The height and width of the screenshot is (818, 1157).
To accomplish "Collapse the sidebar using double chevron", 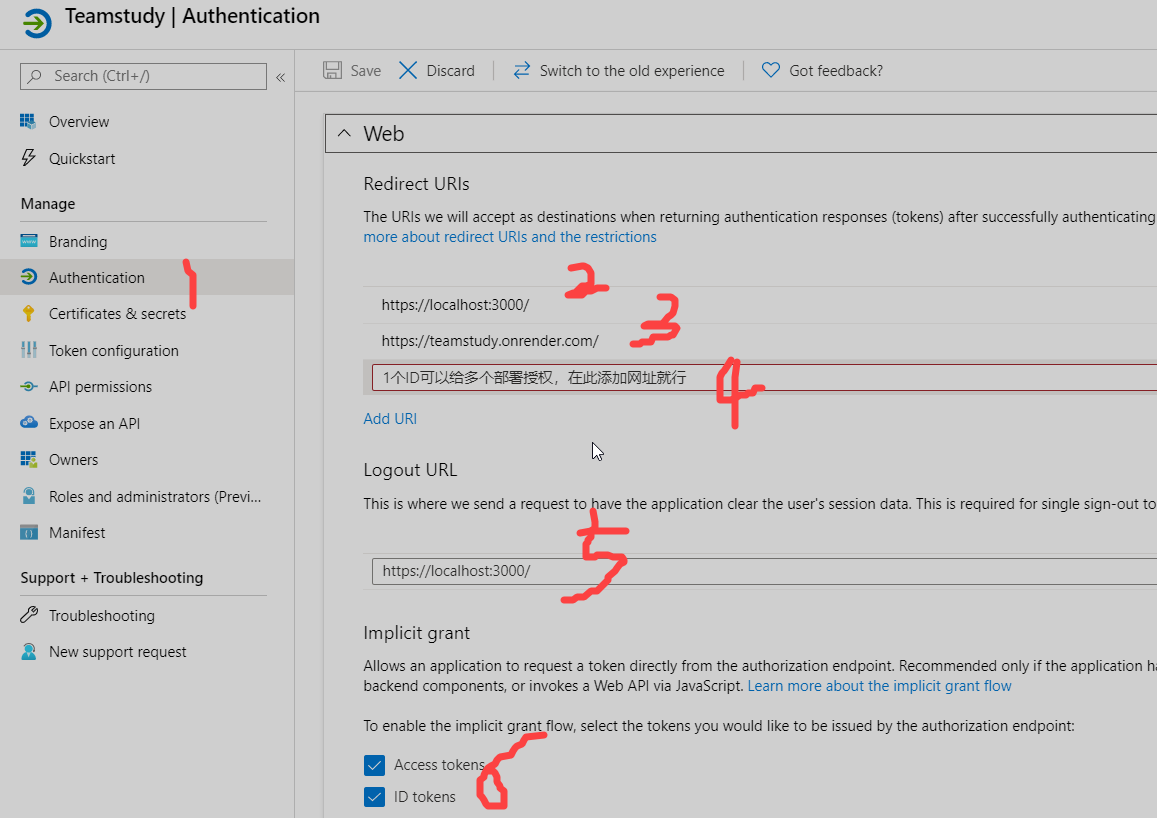I will (281, 77).
